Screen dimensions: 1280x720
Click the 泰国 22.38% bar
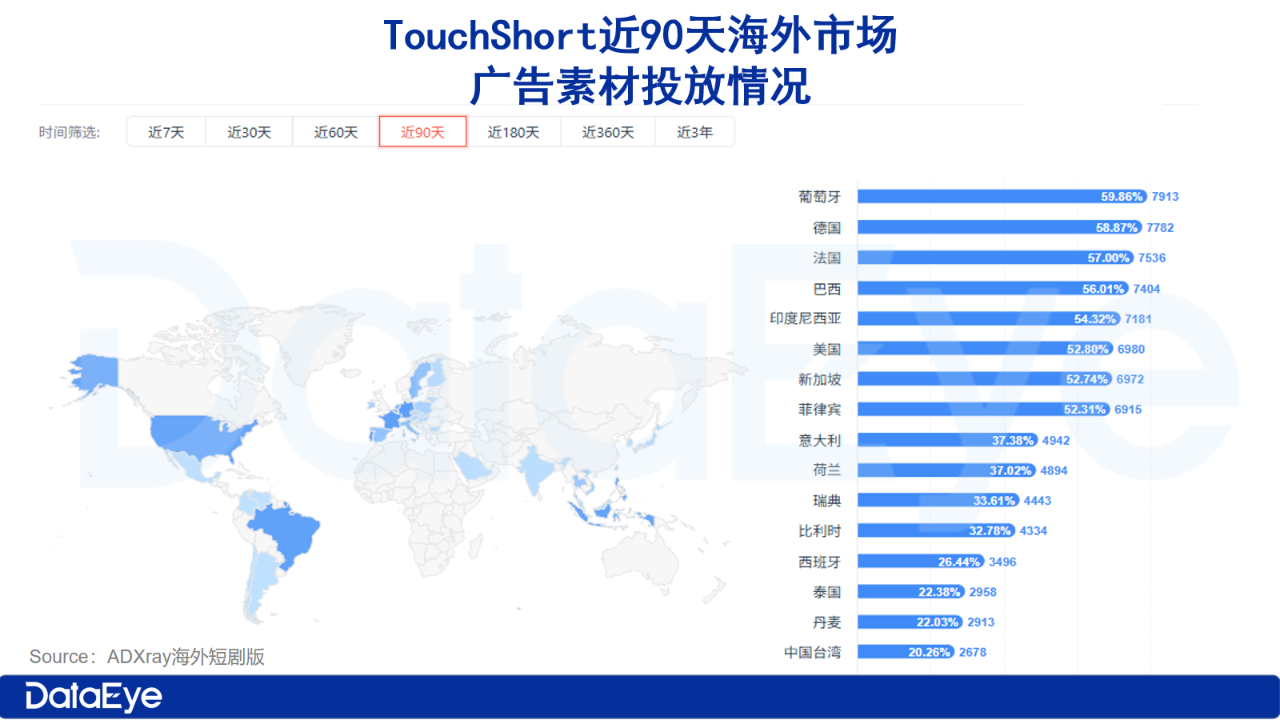pyautogui.click(x=911, y=592)
